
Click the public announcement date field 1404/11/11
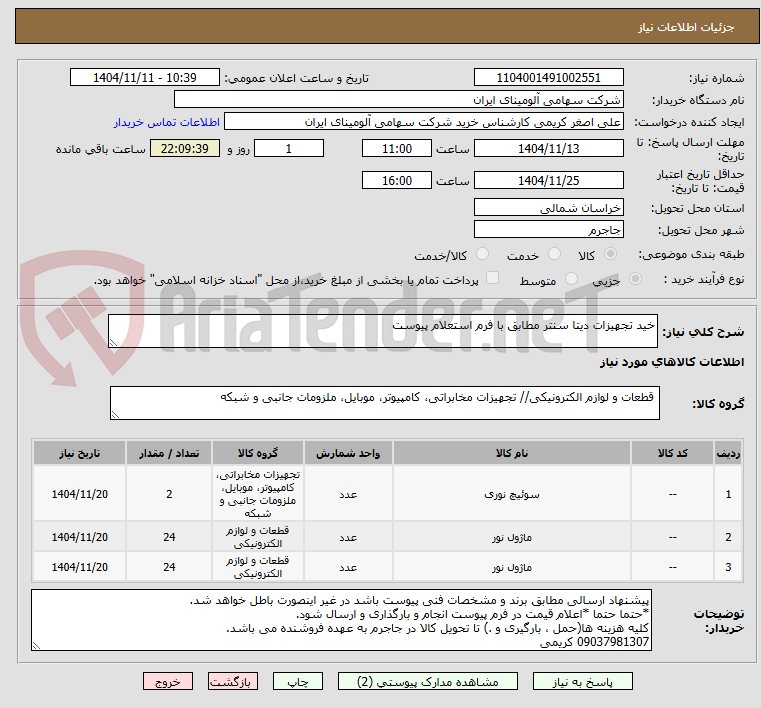tap(145, 78)
